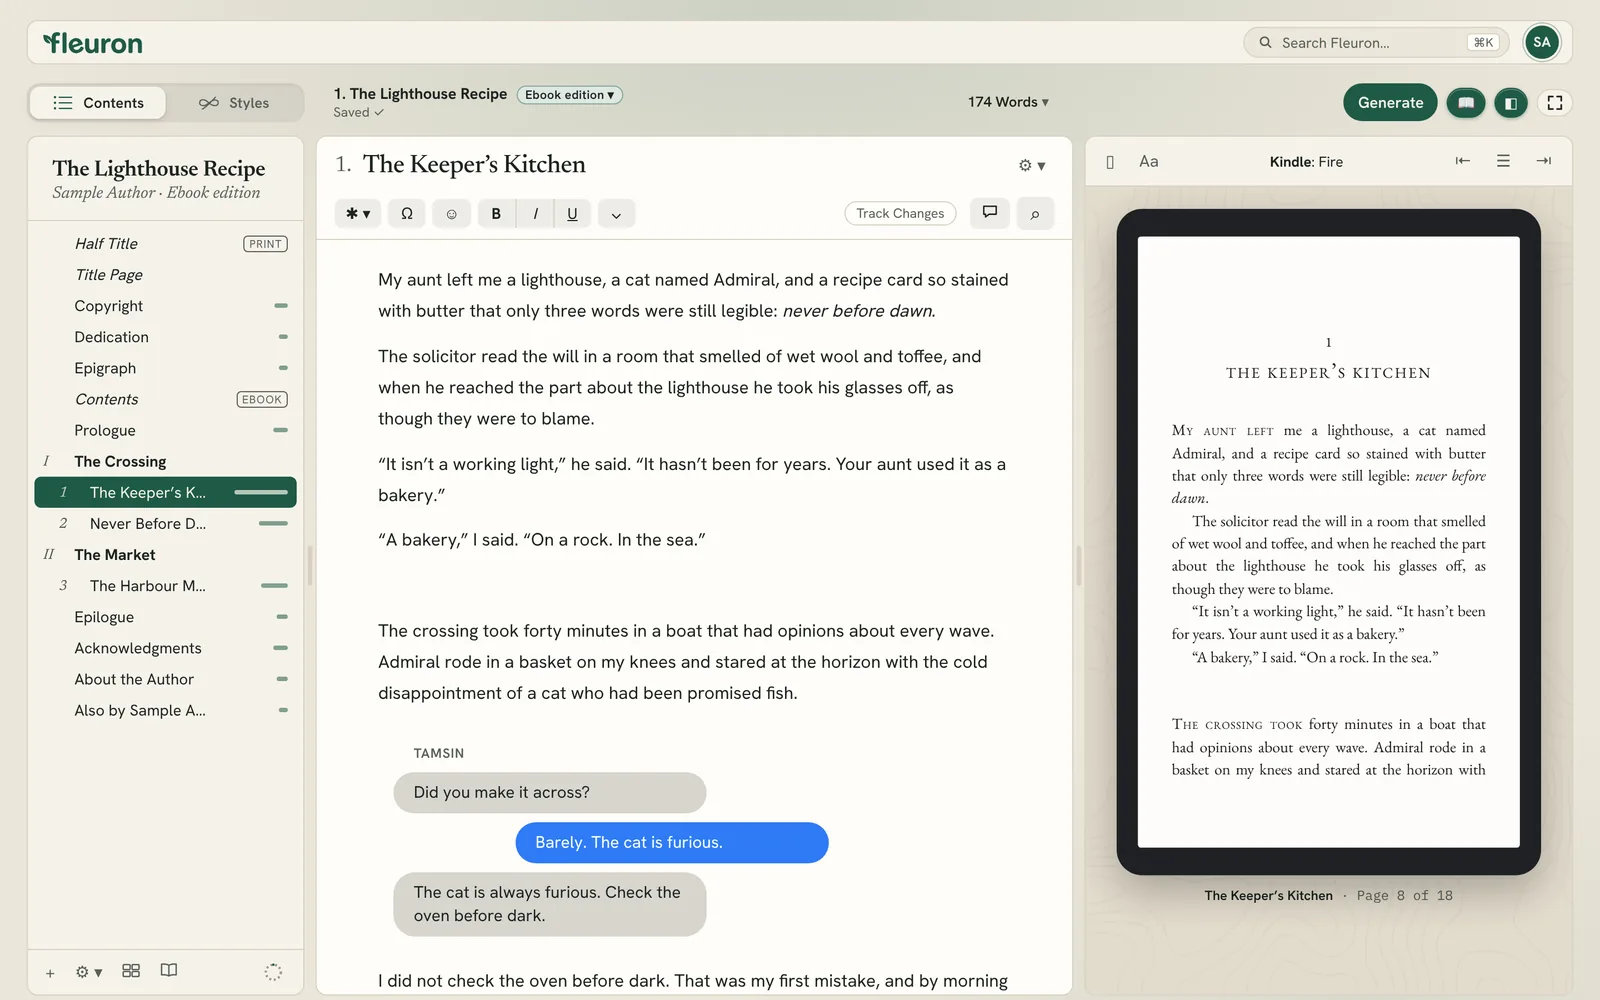Click the book preview icon near Generate

pyautogui.click(x=1466, y=103)
